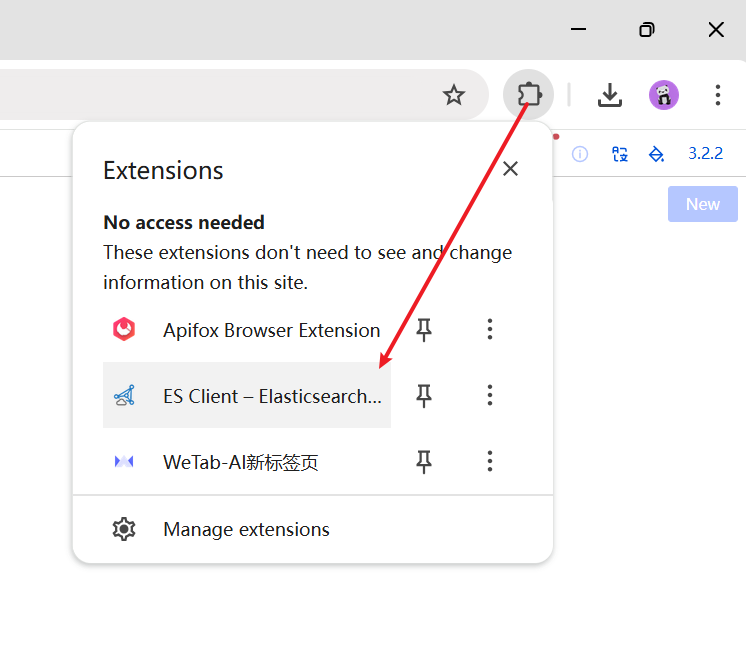Pin Apifox Browser Extension

click(423, 330)
